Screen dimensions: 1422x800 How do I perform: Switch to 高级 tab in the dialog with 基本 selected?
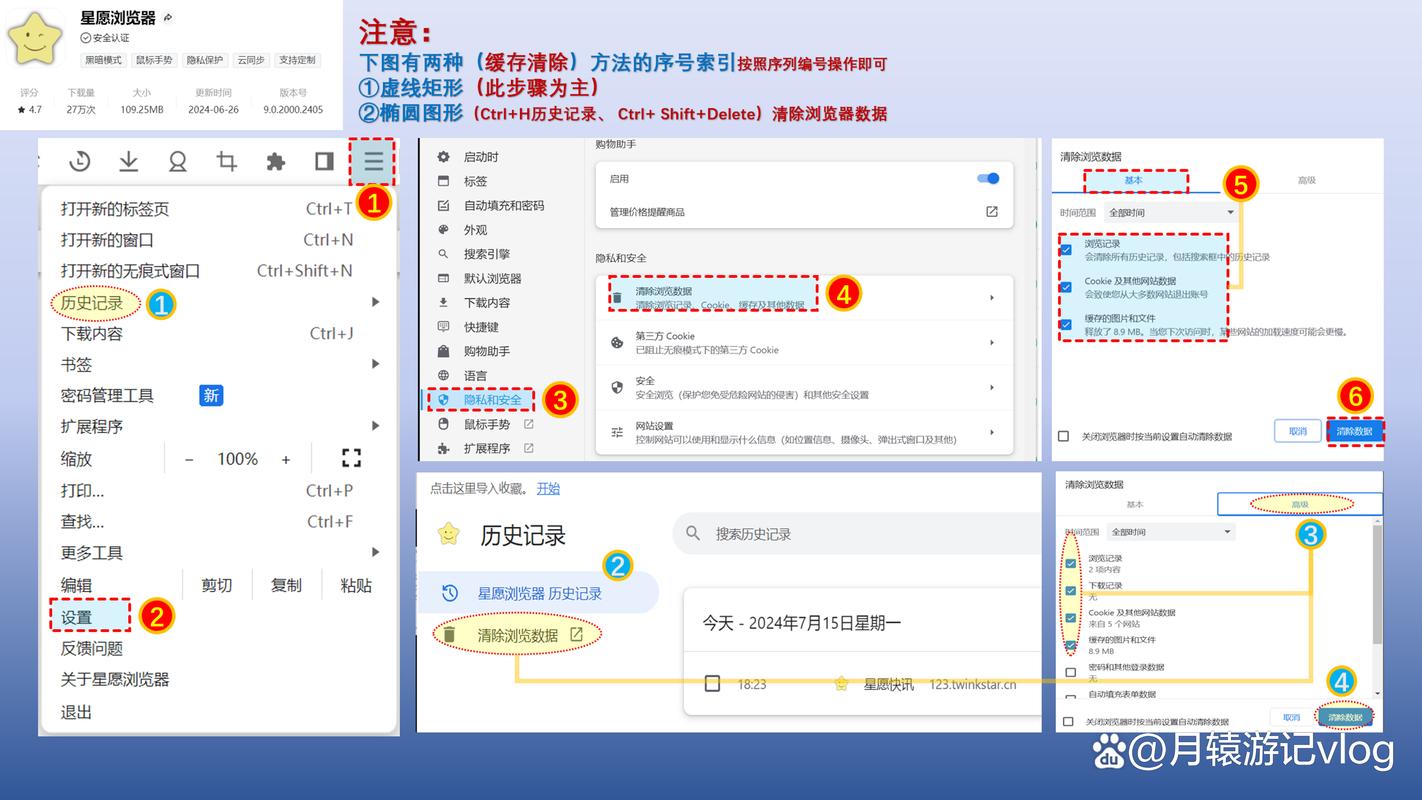(1306, 180)
